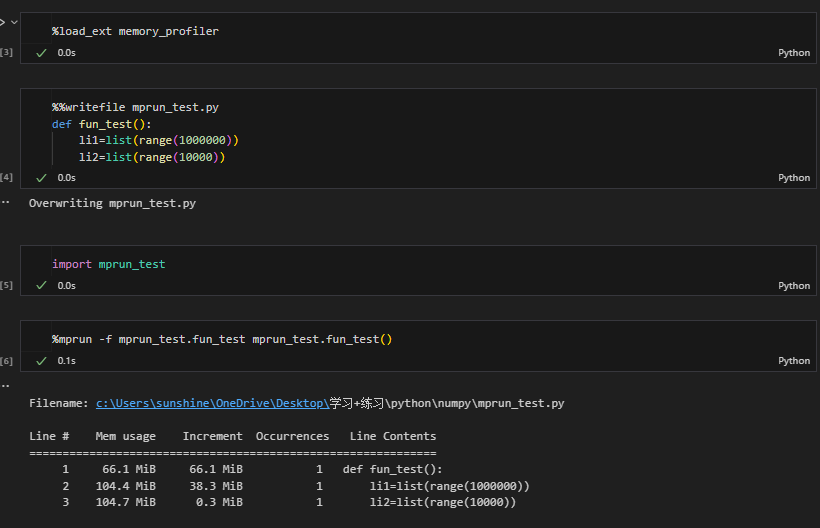Click execution count [3] label
Screen dimensions: 820x528
pyautogui.click(x=6, y=52)
